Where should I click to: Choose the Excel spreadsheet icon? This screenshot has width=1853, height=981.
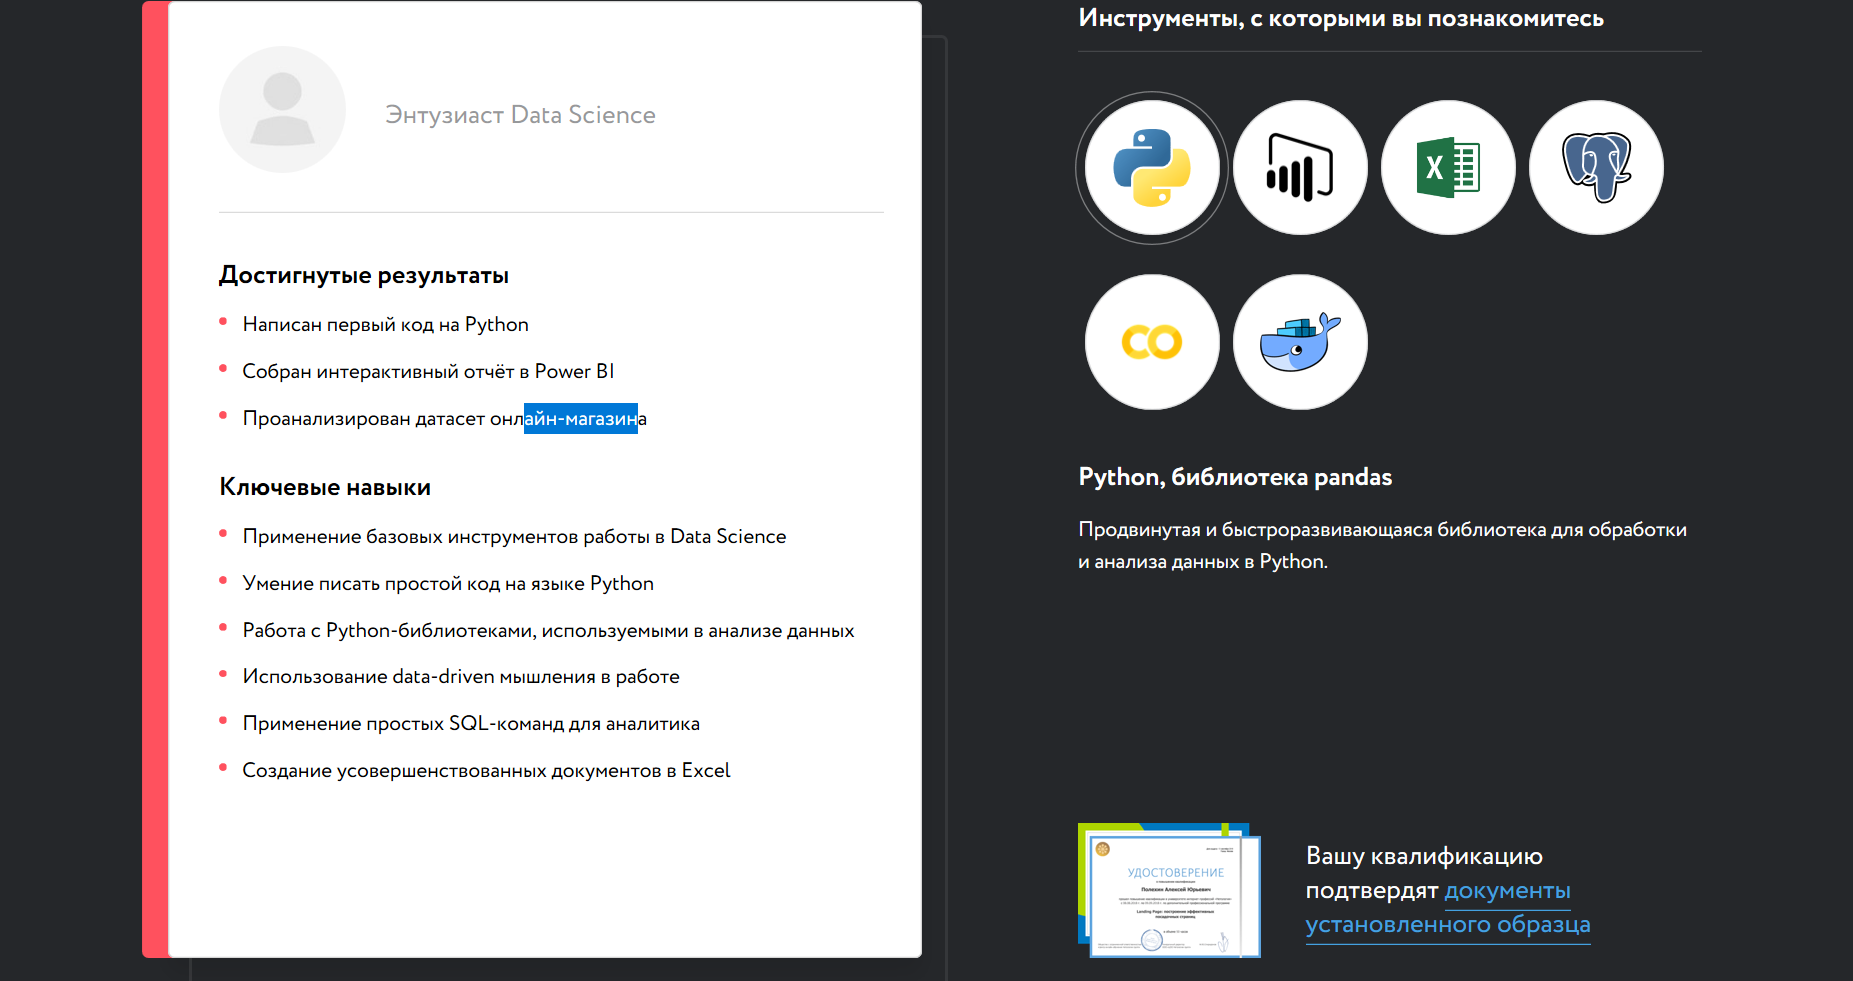pyautogui.click(x=1448, y=168)
